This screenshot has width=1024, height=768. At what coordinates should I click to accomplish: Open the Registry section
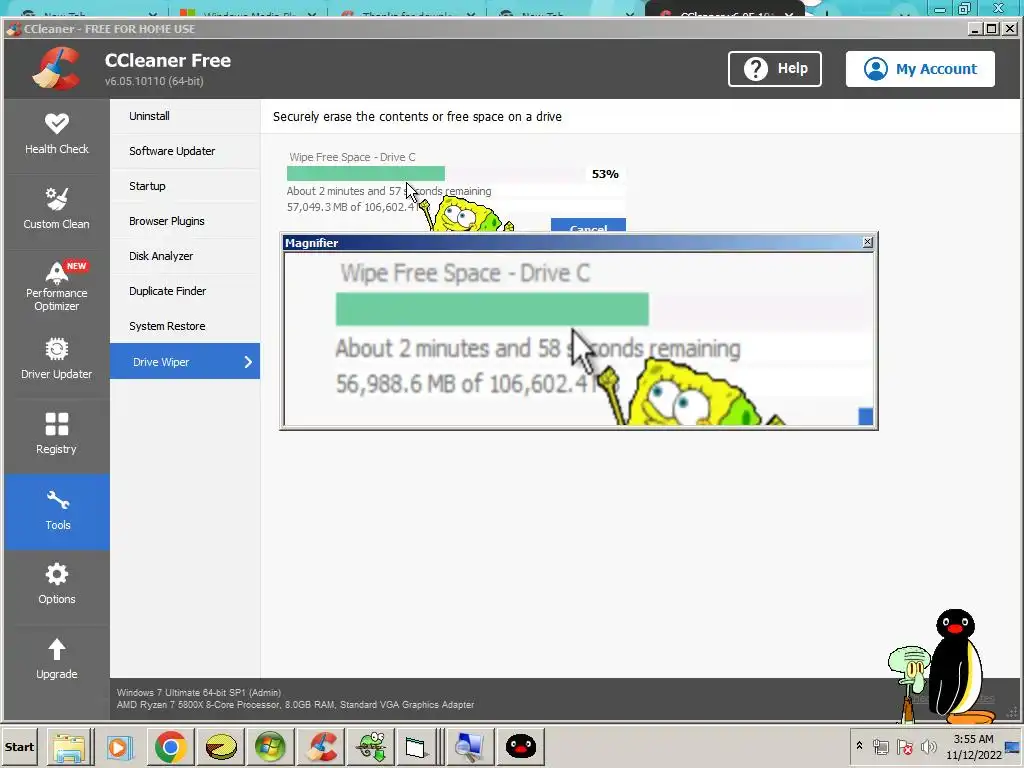coord(57,434)
